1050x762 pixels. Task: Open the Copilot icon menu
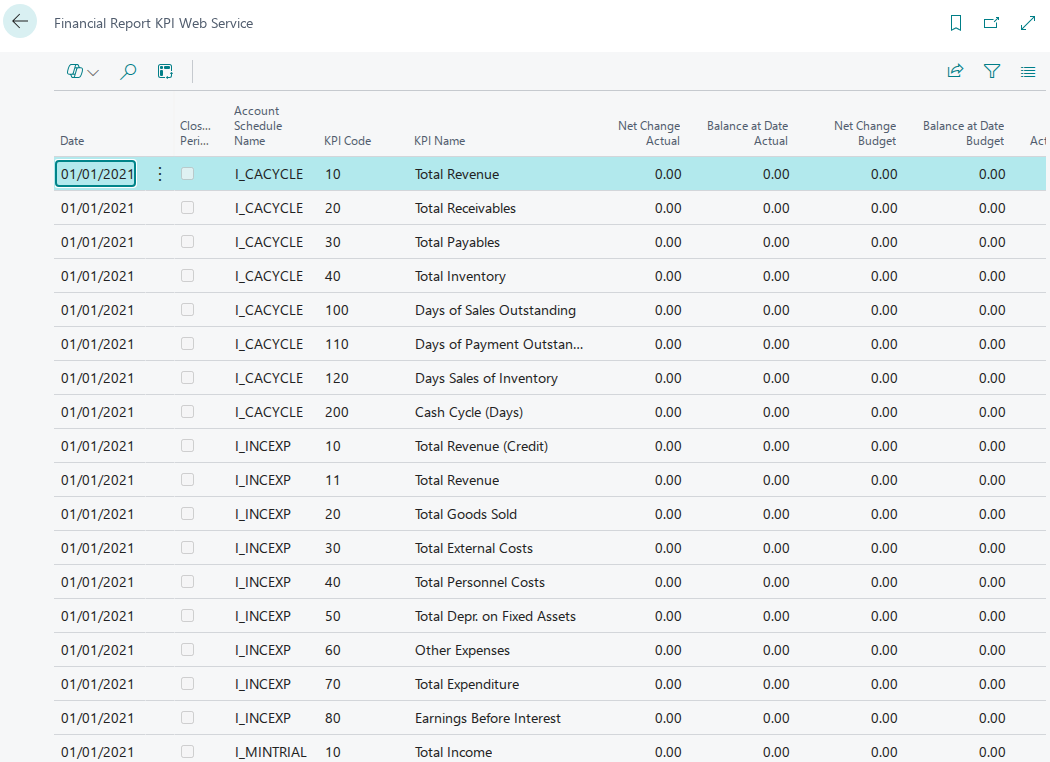tap(82, 72)
